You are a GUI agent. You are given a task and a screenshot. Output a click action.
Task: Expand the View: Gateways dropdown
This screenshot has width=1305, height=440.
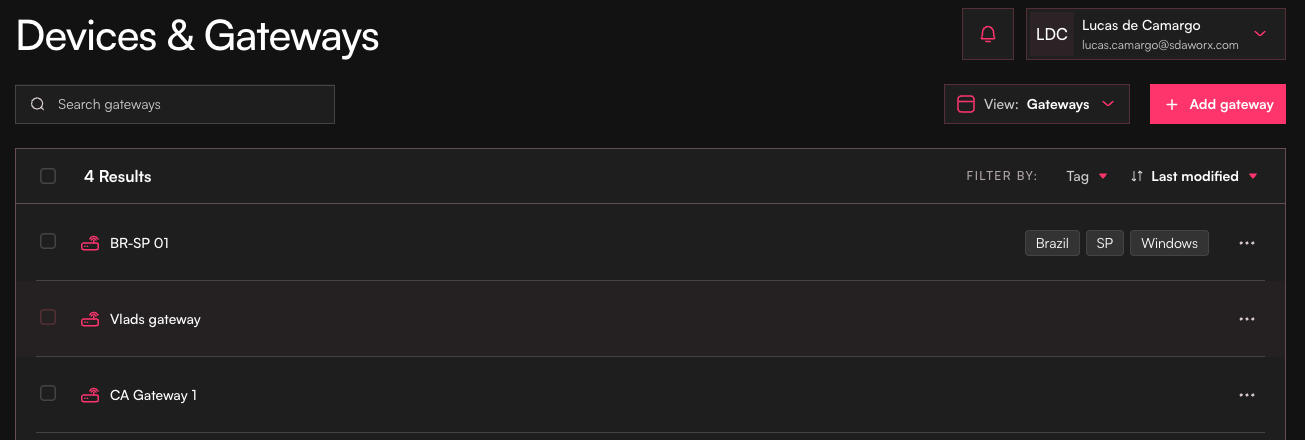tap(1037, 104)
